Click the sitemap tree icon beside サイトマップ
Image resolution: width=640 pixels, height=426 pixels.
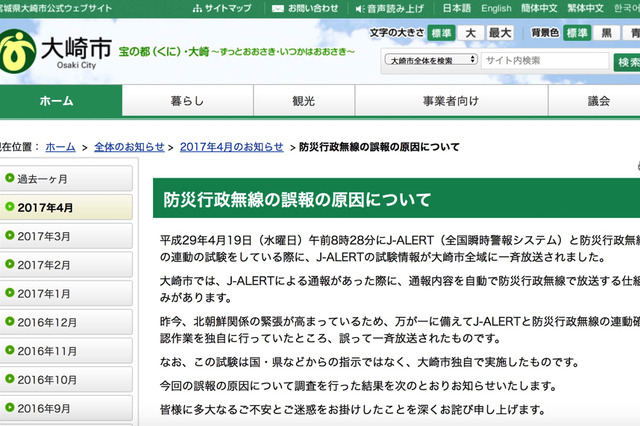197,9
